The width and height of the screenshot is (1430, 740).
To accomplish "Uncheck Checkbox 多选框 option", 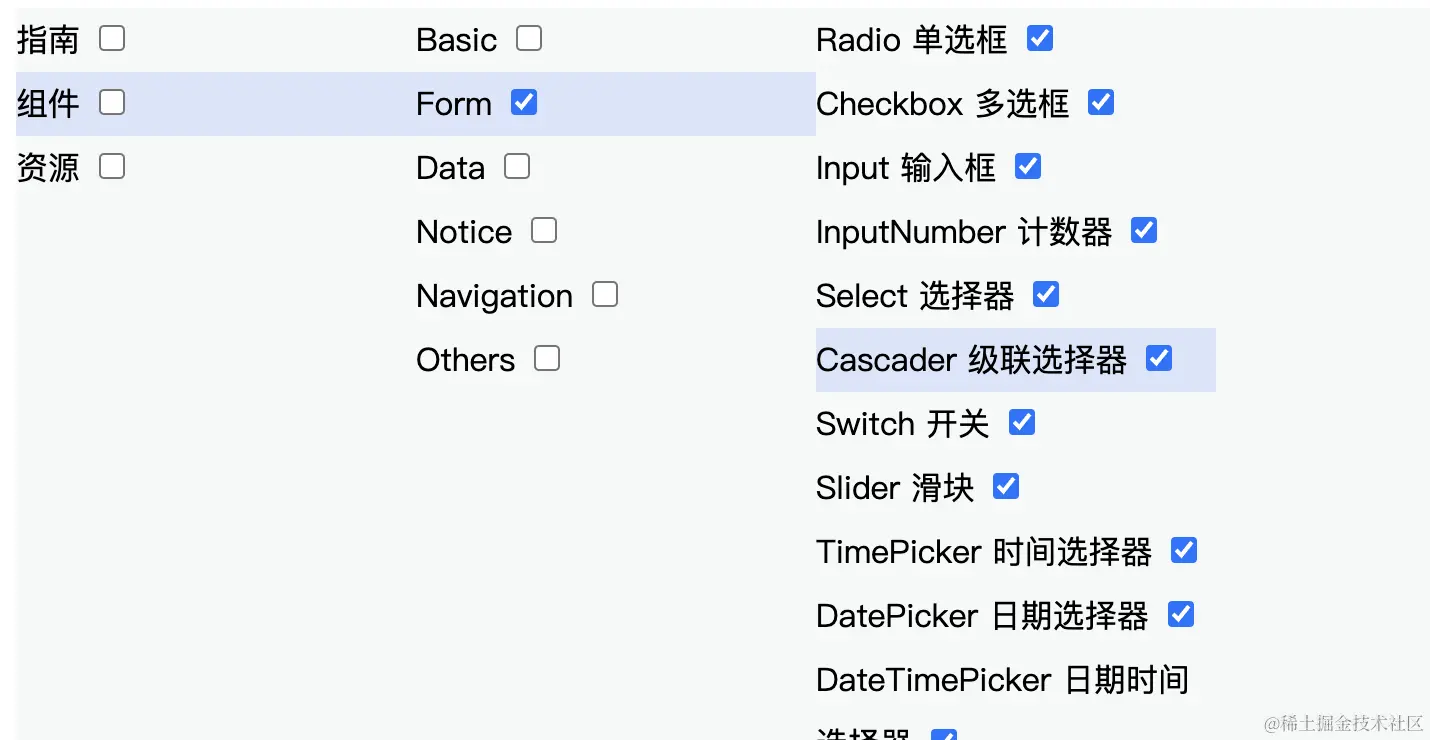I will [1101, 102].
